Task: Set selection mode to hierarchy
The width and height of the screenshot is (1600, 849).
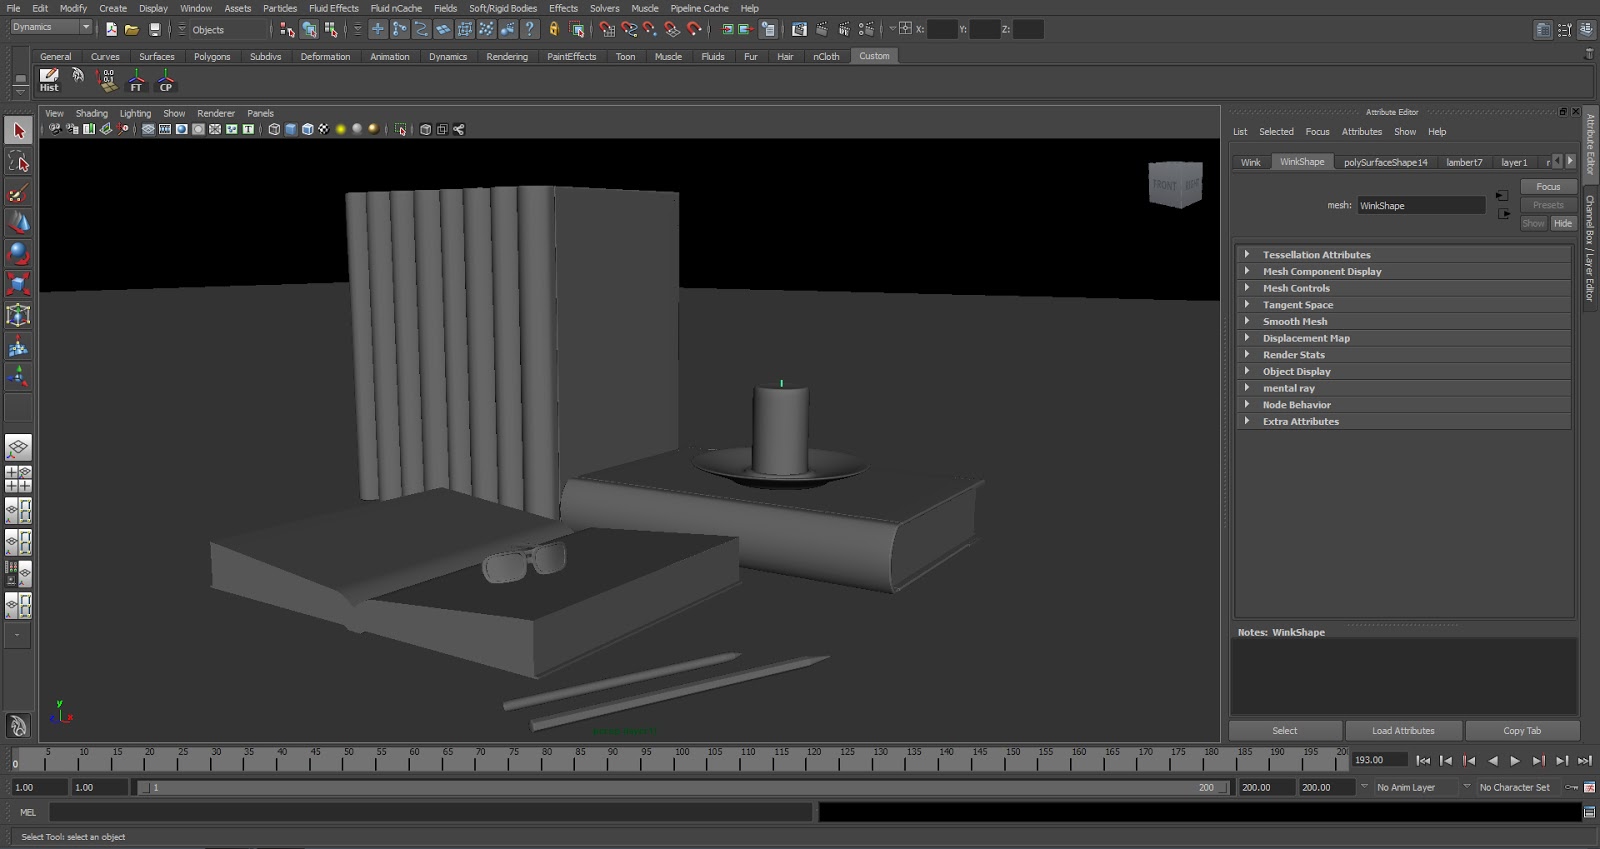Action: tap(287, 29)
